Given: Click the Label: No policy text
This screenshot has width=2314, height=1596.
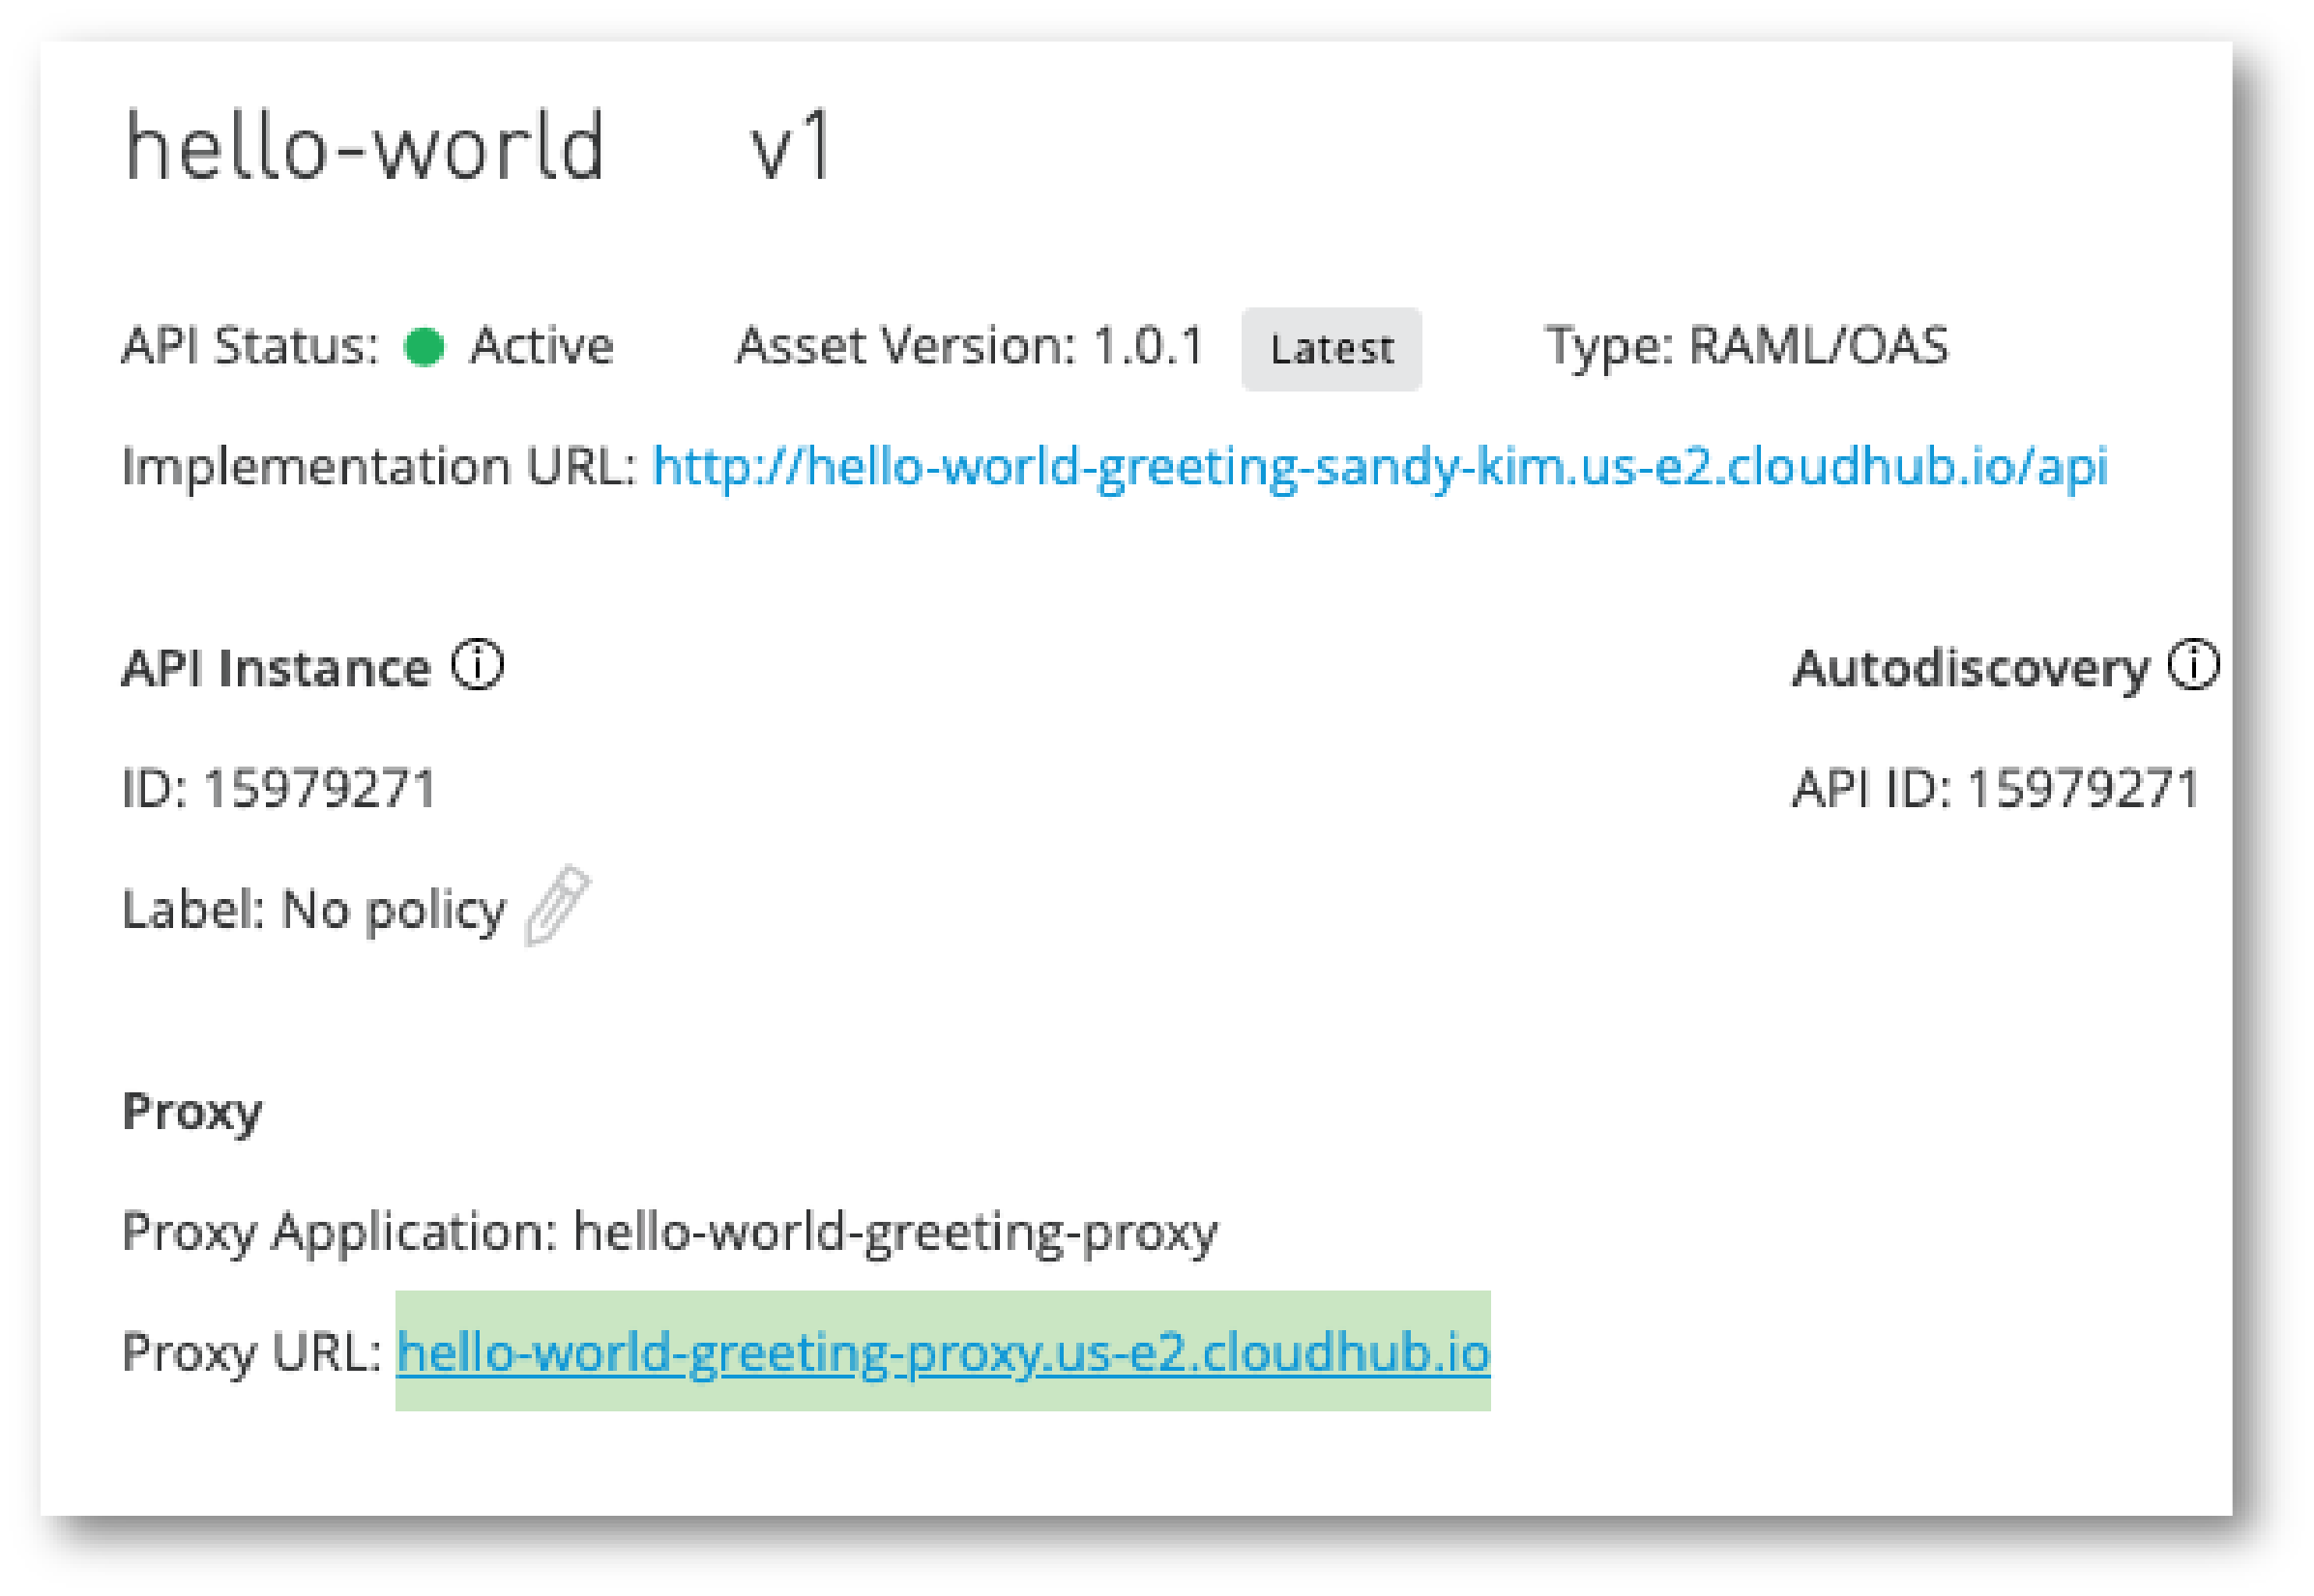Looking at the screenshot, I should (x=314, y=911).
